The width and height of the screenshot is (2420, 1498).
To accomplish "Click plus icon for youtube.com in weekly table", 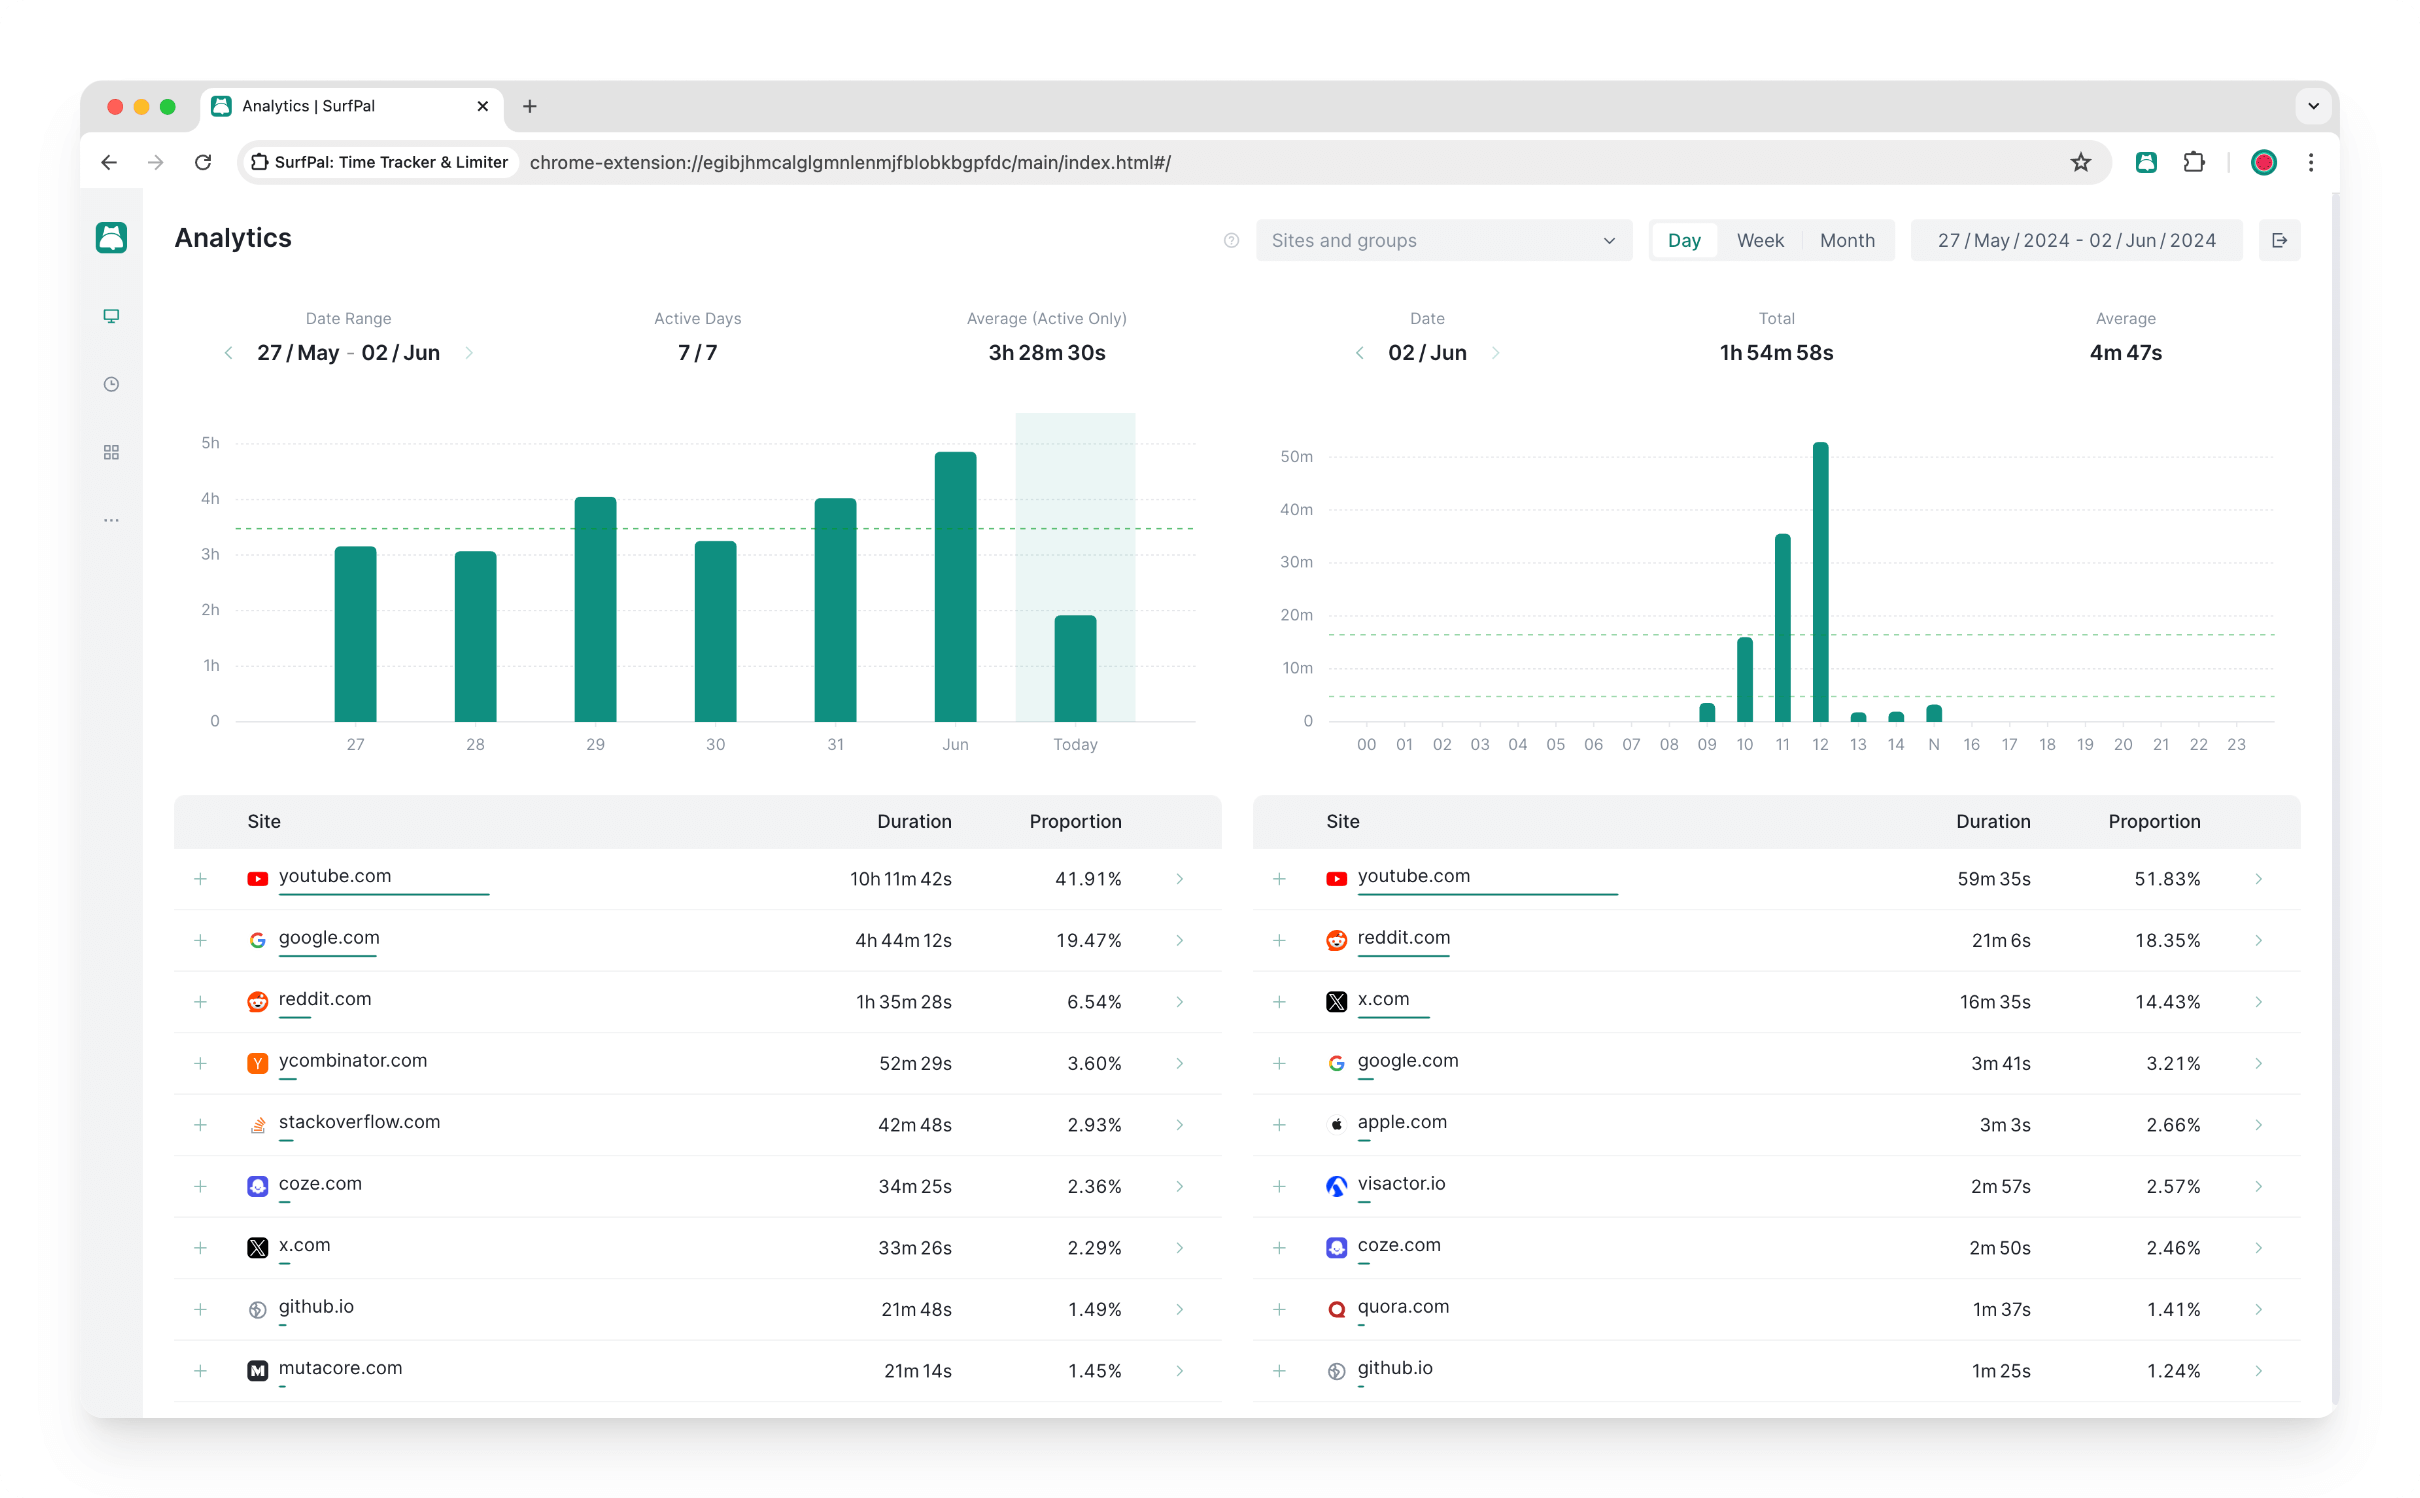I will tap(200, 879).
